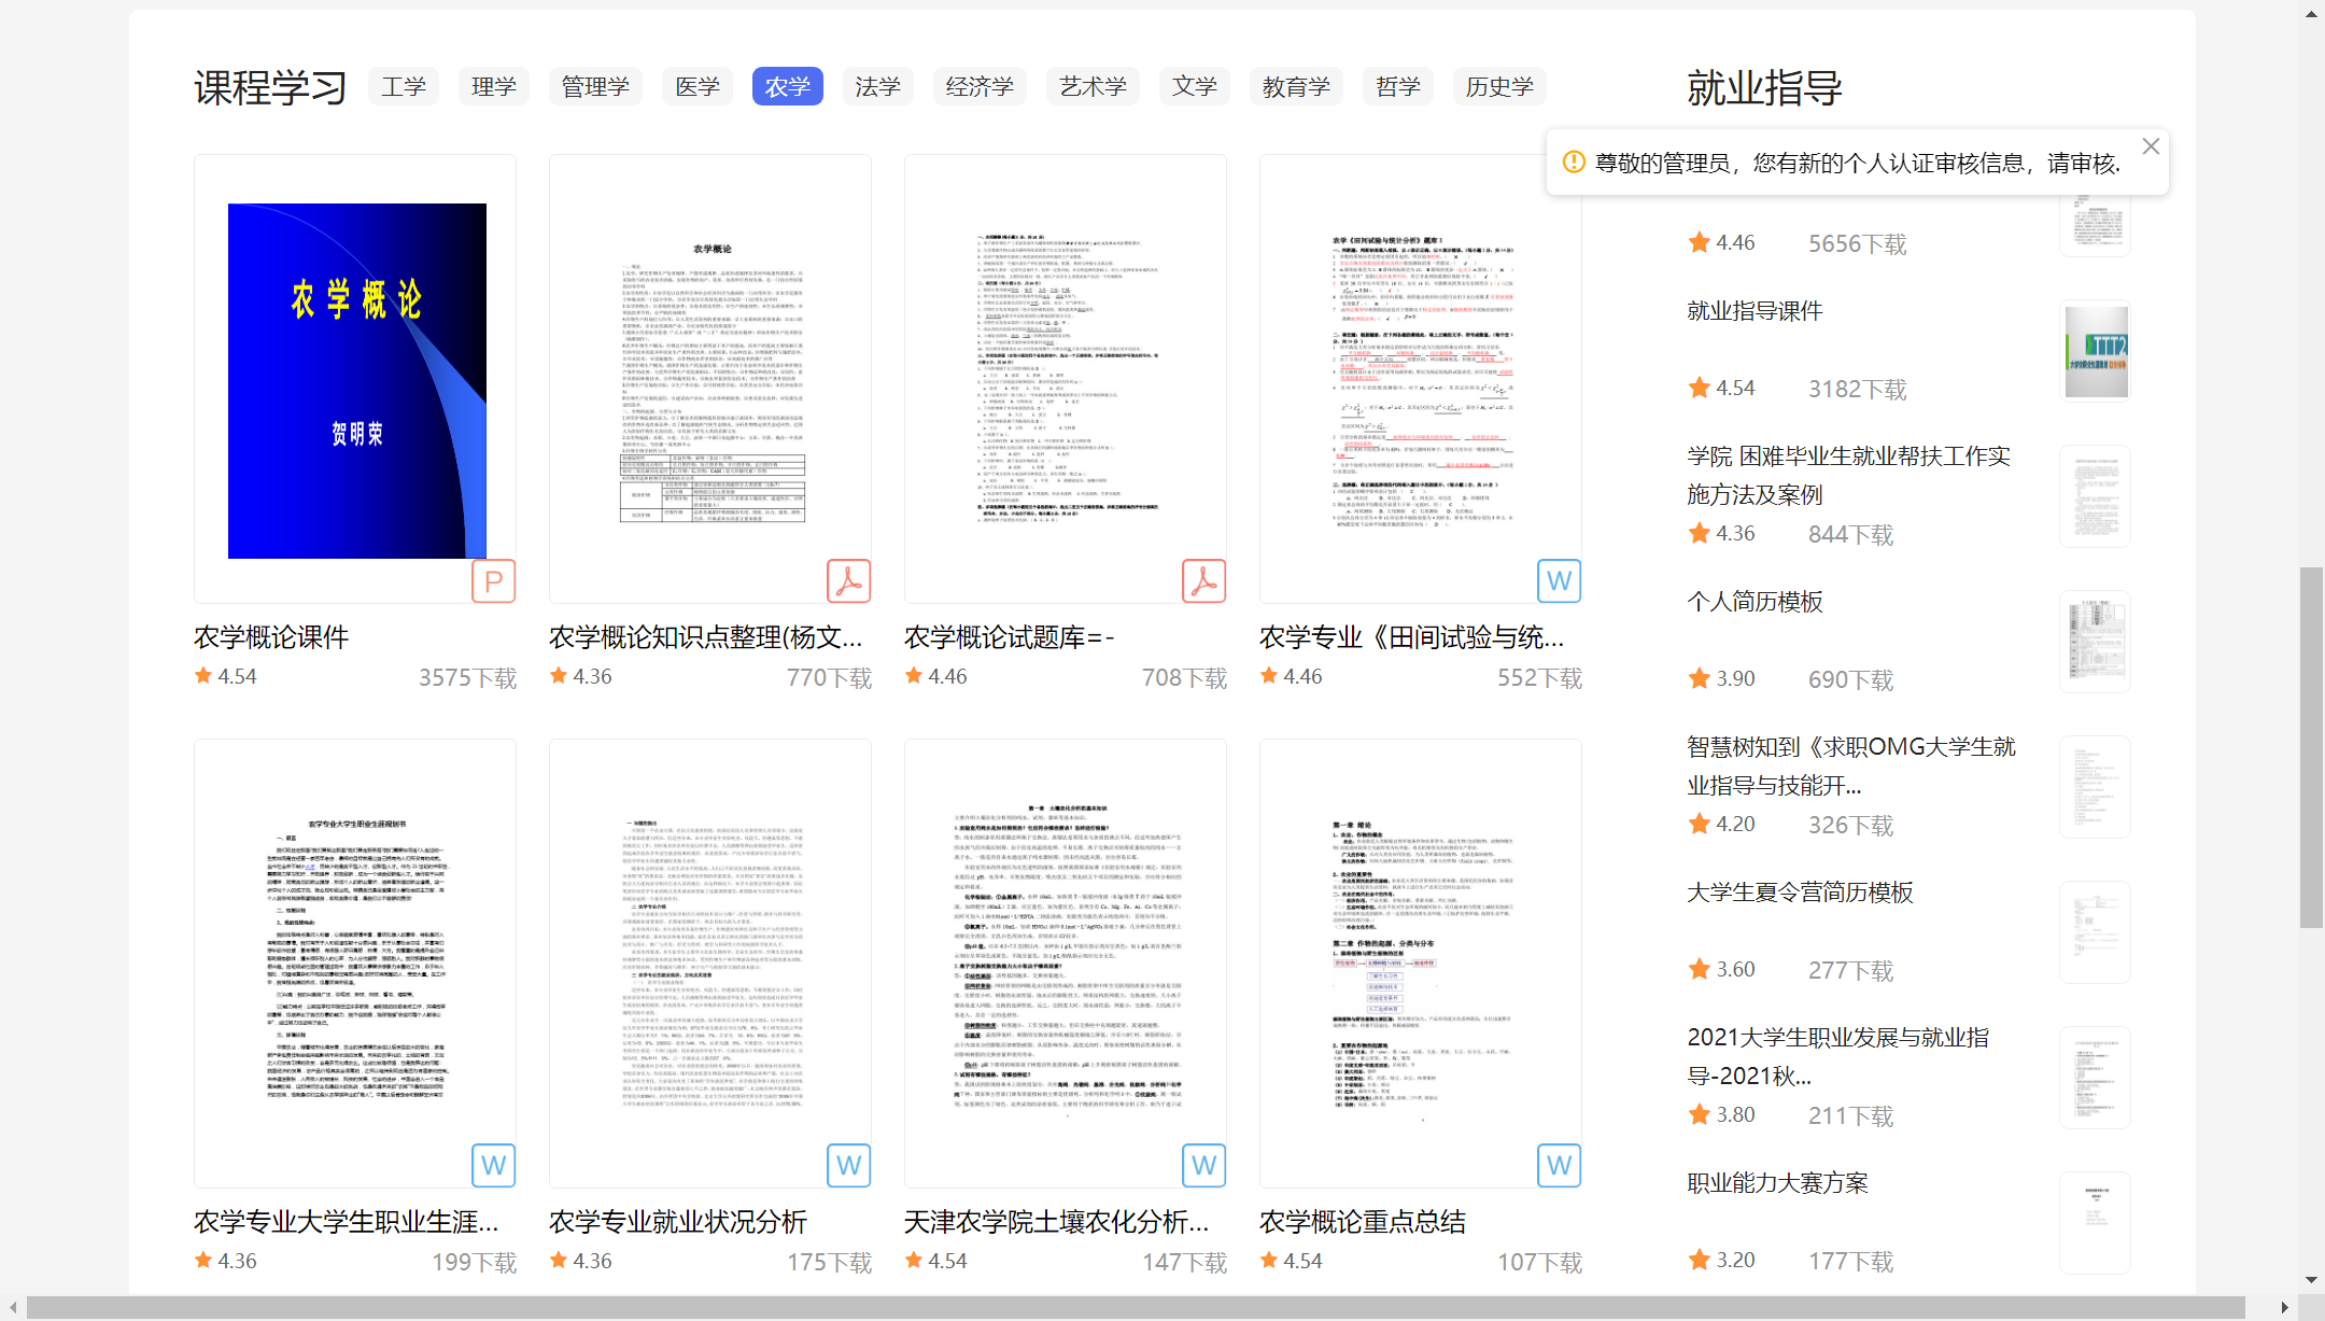Click Word icon on 农学概论重点总结 card
The image size is (2325, 1321).
(1558, 1165)
